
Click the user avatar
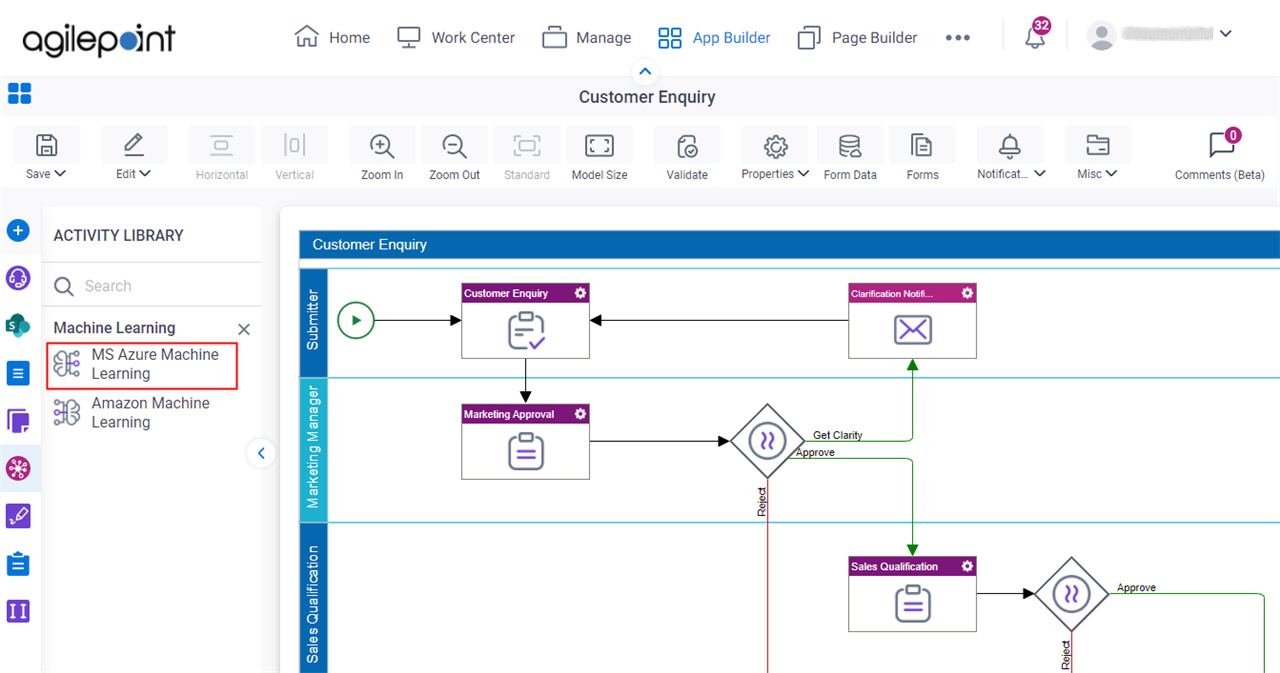pos(1102,36)
